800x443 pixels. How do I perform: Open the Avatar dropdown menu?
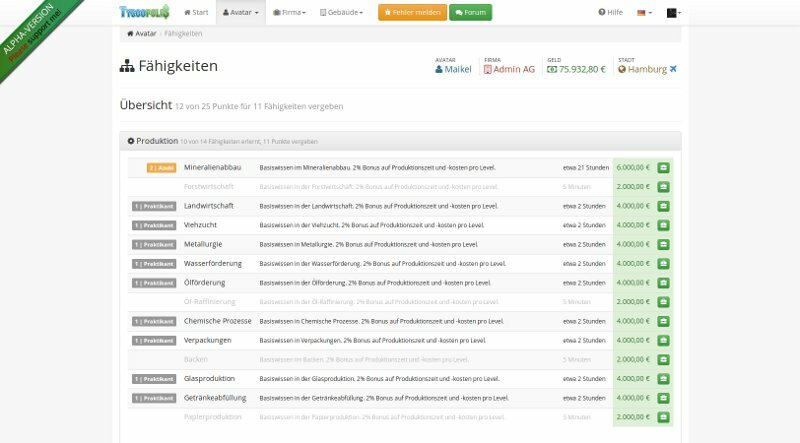240,13
